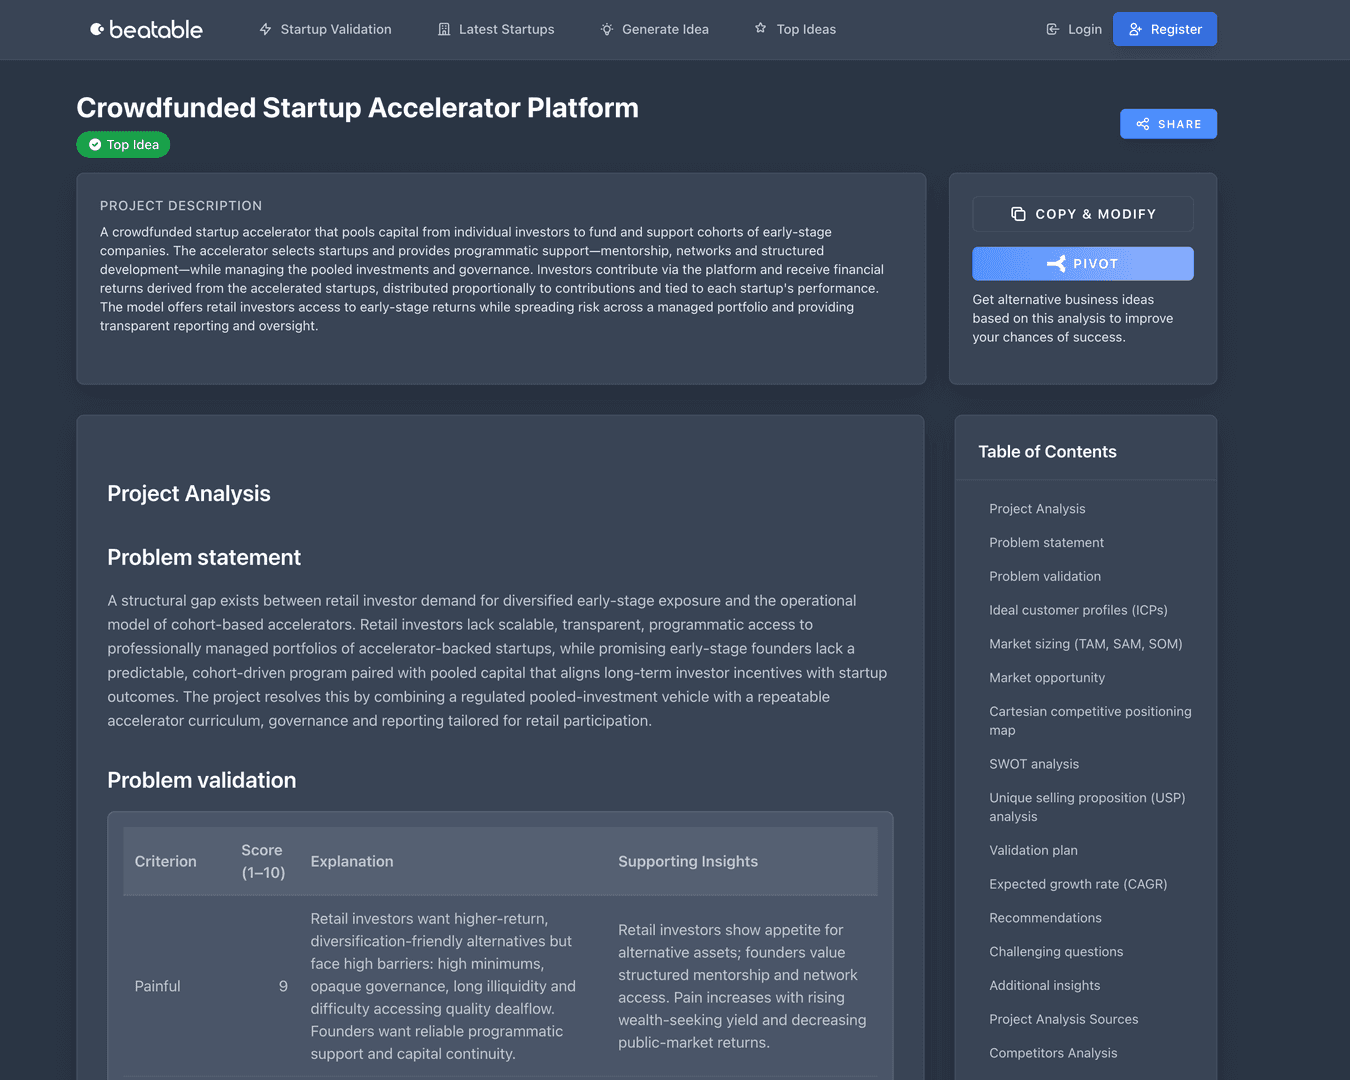This screenshot has width=1350, height=1080.
Task: Click the Top Idea badge
Action: click(122, 144)
